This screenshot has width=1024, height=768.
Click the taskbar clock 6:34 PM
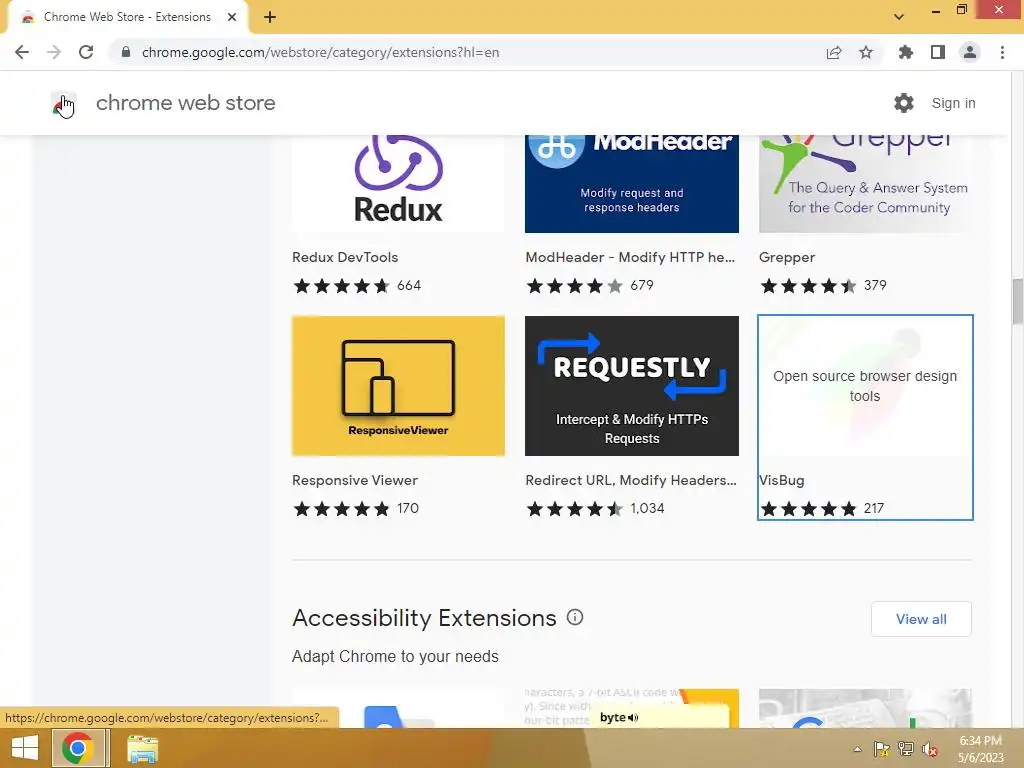click(x=980, y=741)
